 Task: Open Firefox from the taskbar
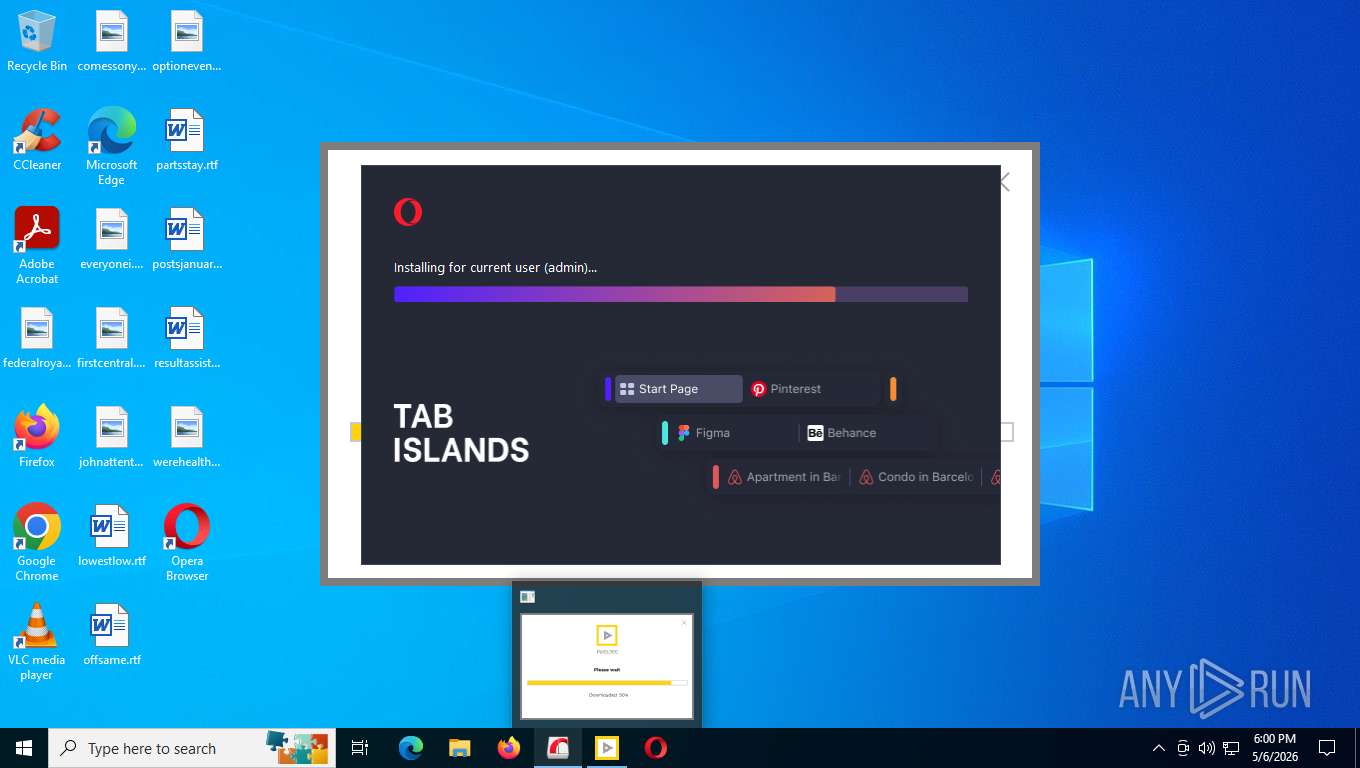pyautogui.click(x=509, y=748)
